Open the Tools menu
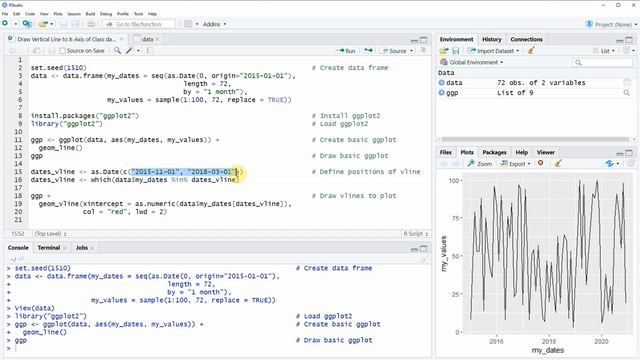640x360 pixels. click(139, 13)
